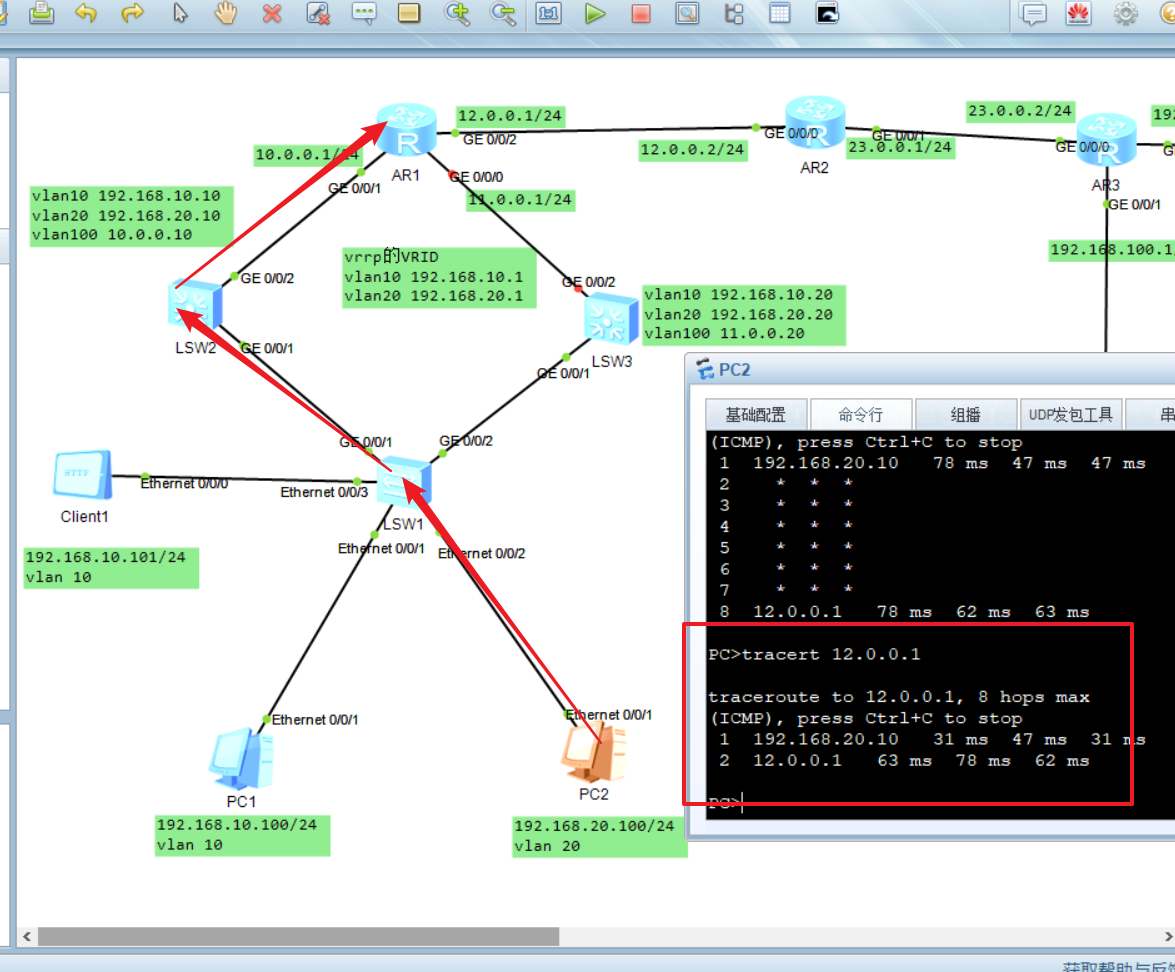Select the hand pan tool
This screenshot has height=972, width=1175.
(x=225, y=13)
